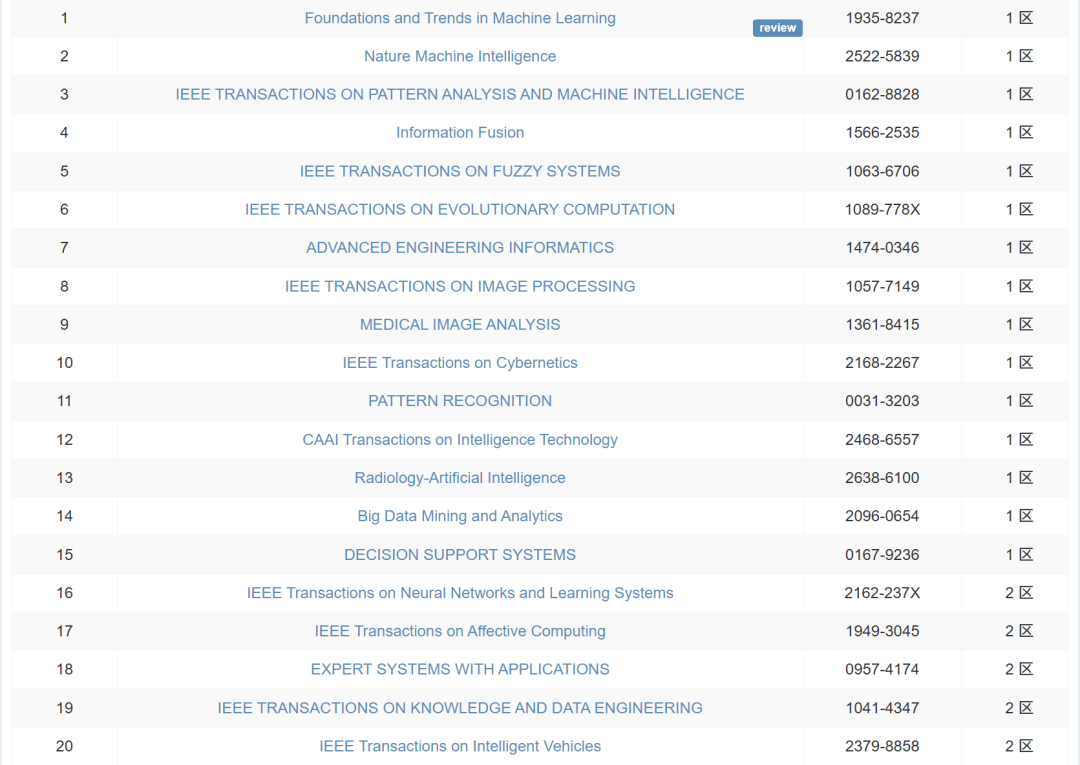
Task: Select ISSN 1566-2535 cell
Action: click(882, 133)
